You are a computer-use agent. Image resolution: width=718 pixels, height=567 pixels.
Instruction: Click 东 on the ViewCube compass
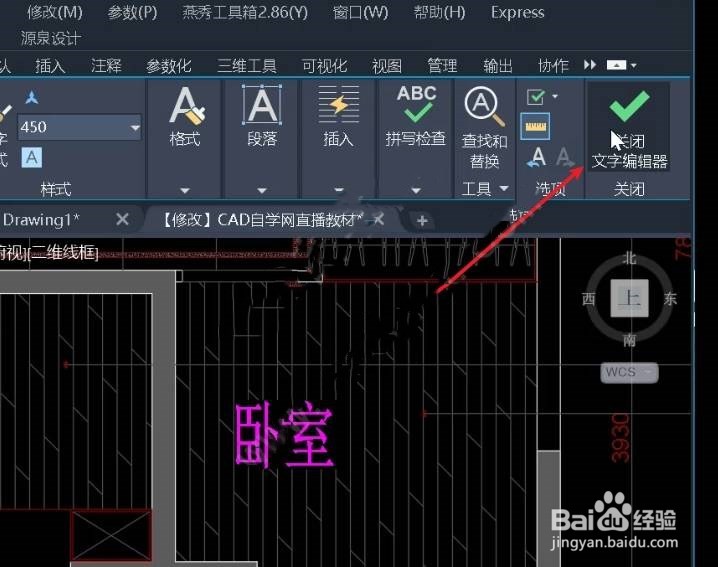pyautogui.click(x=670, y=299)
